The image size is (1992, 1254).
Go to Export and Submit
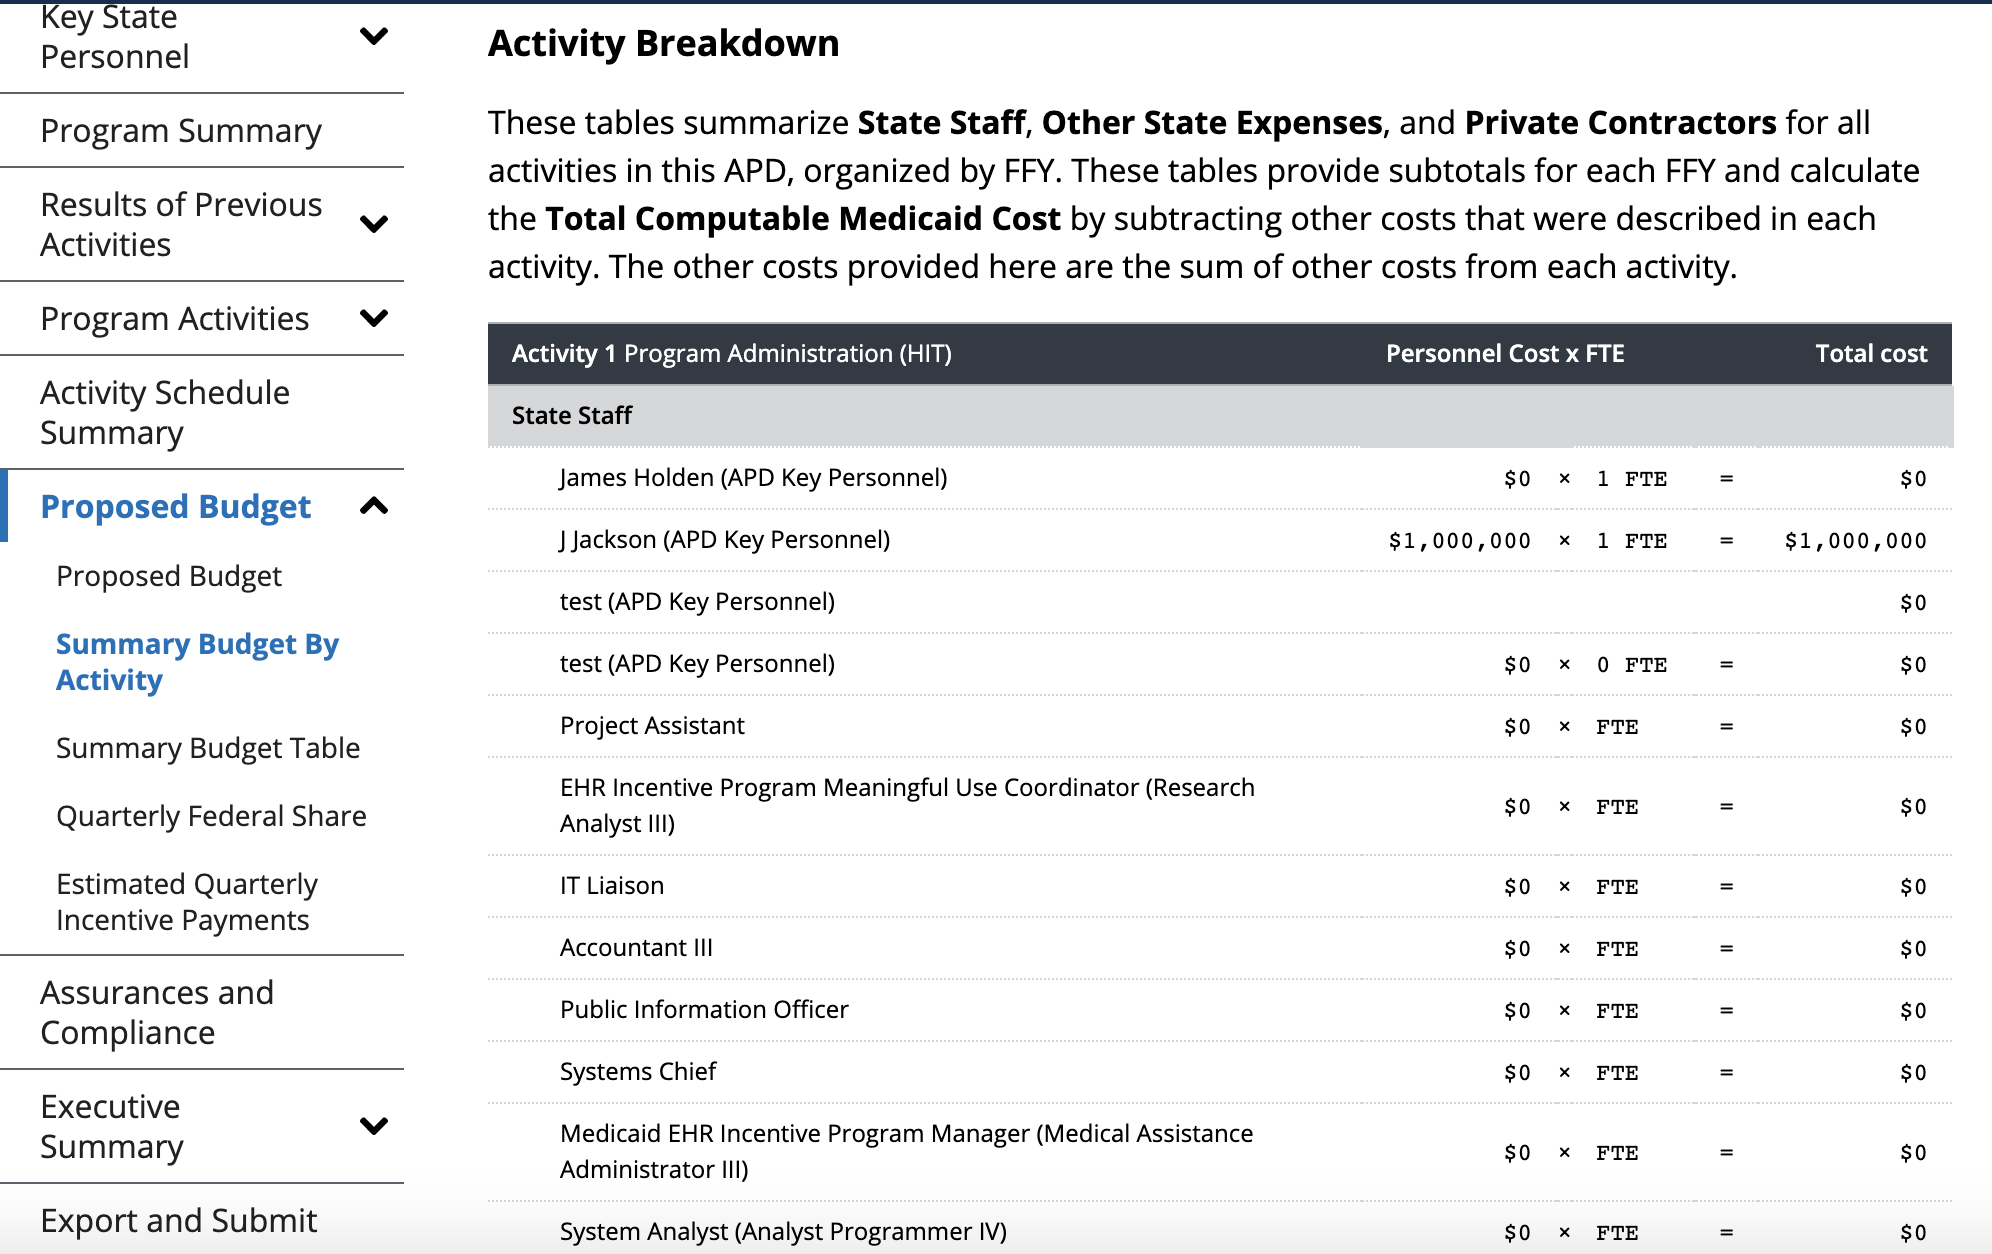pyautogui.click(x=178, y=1220)
